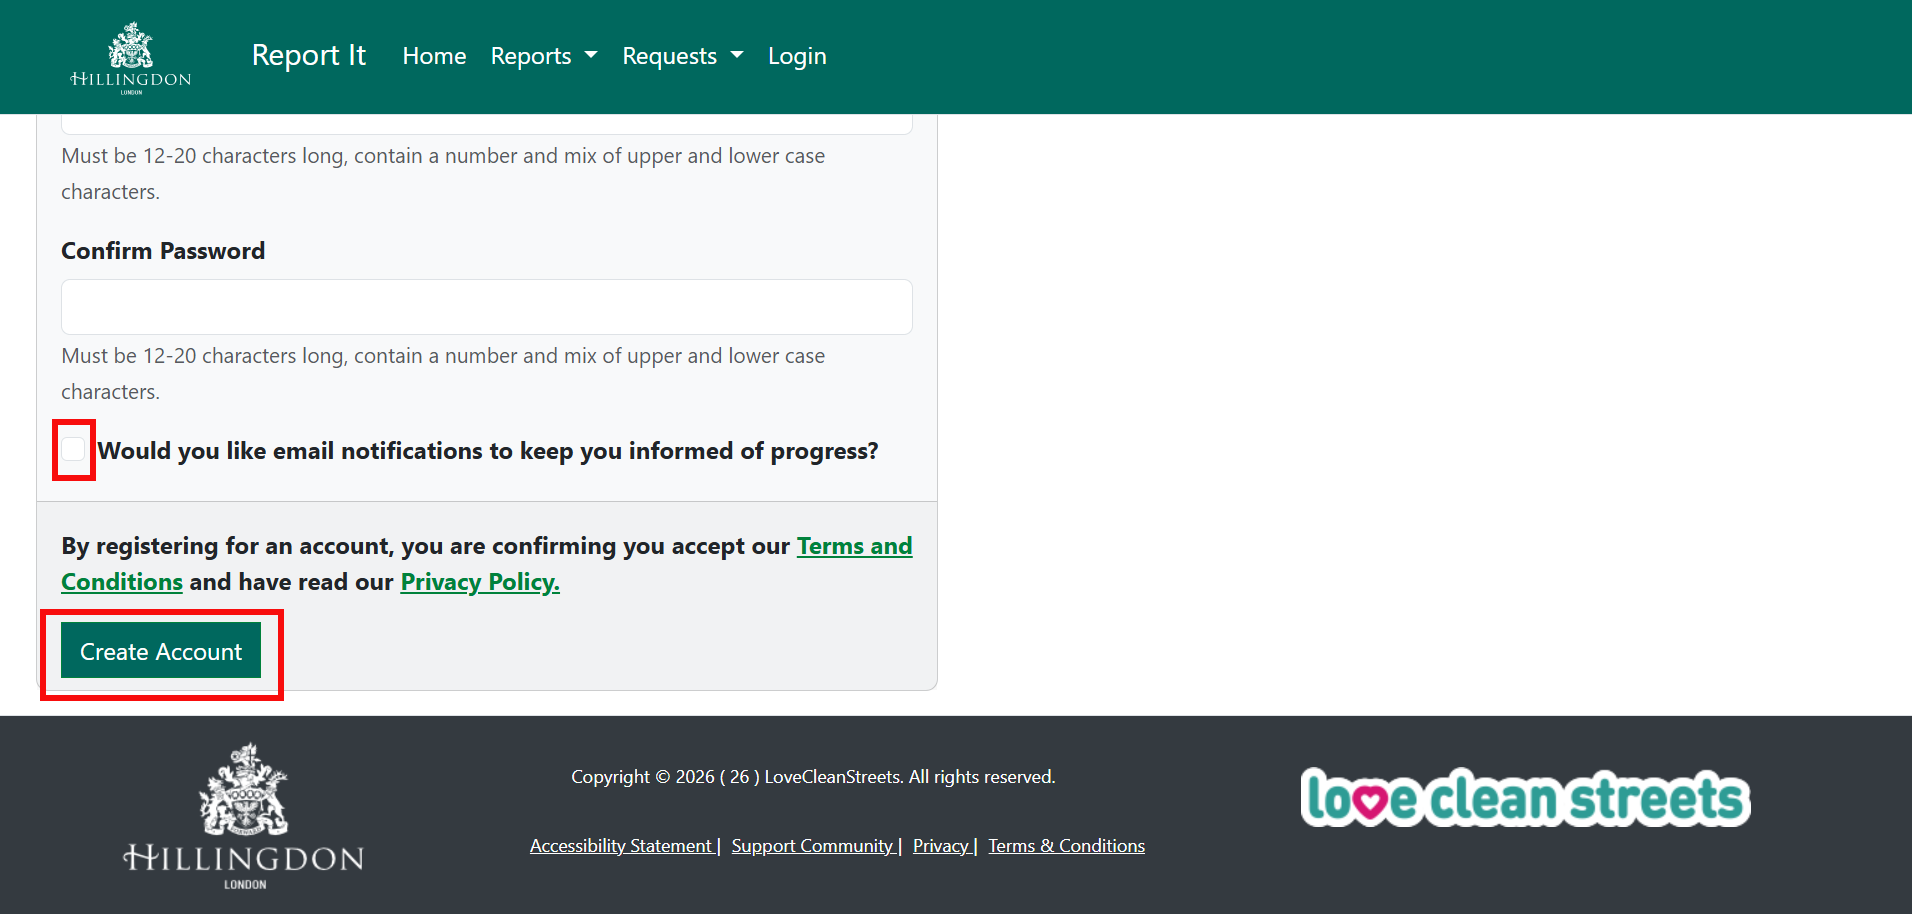This screenshot has height=914, width=1912.
Task: Visit the Support Community footer link
Action: click(x=812, y=846)
